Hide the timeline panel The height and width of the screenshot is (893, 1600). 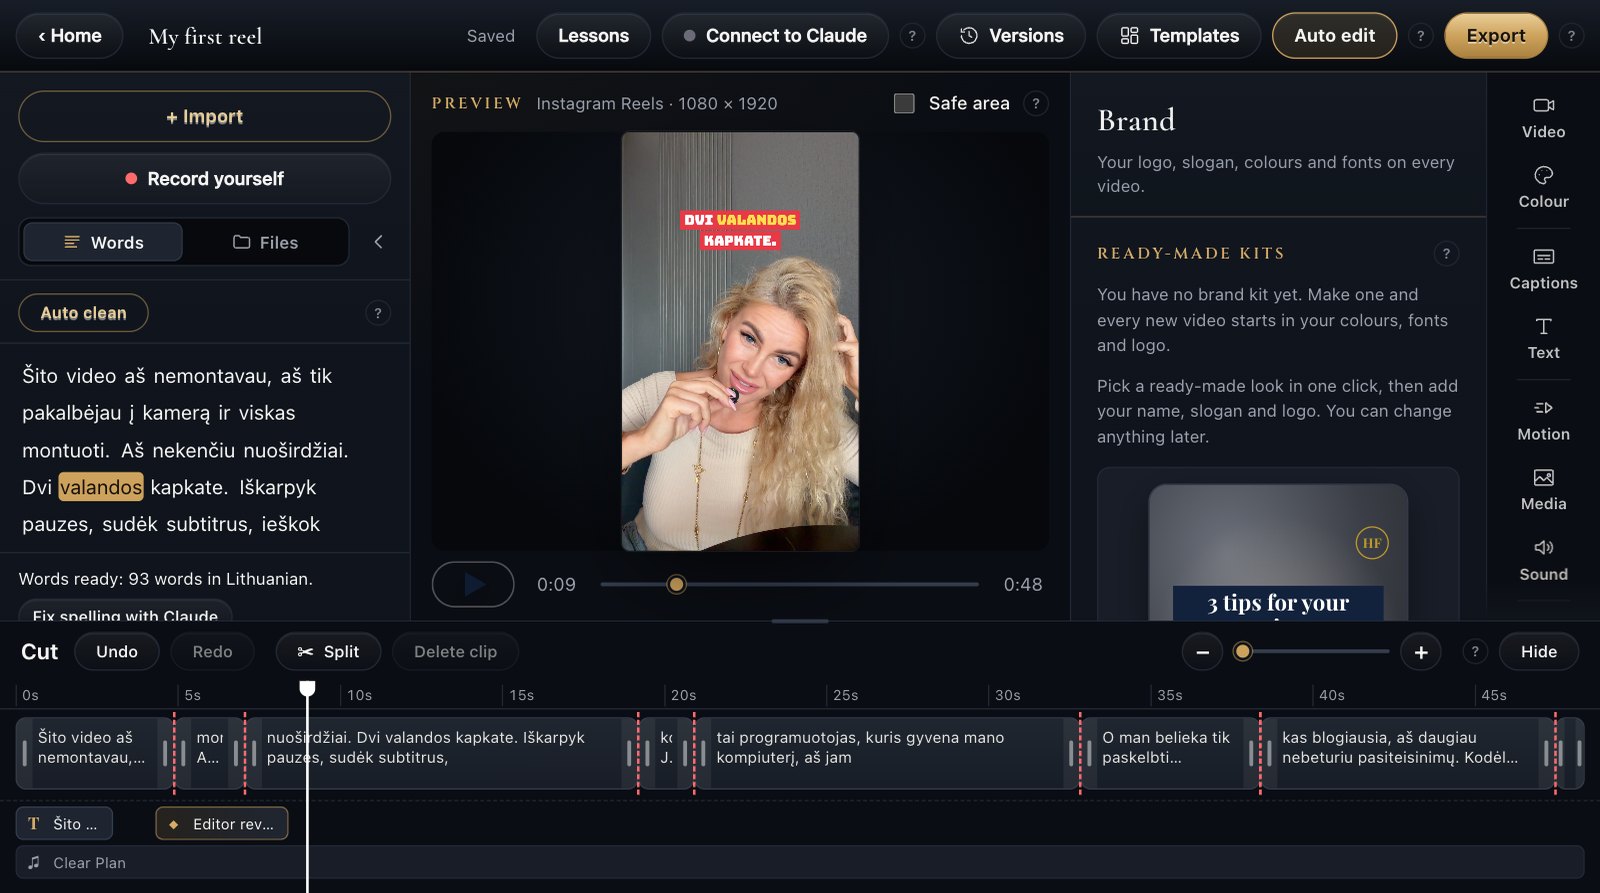[x=1538, y=652]
